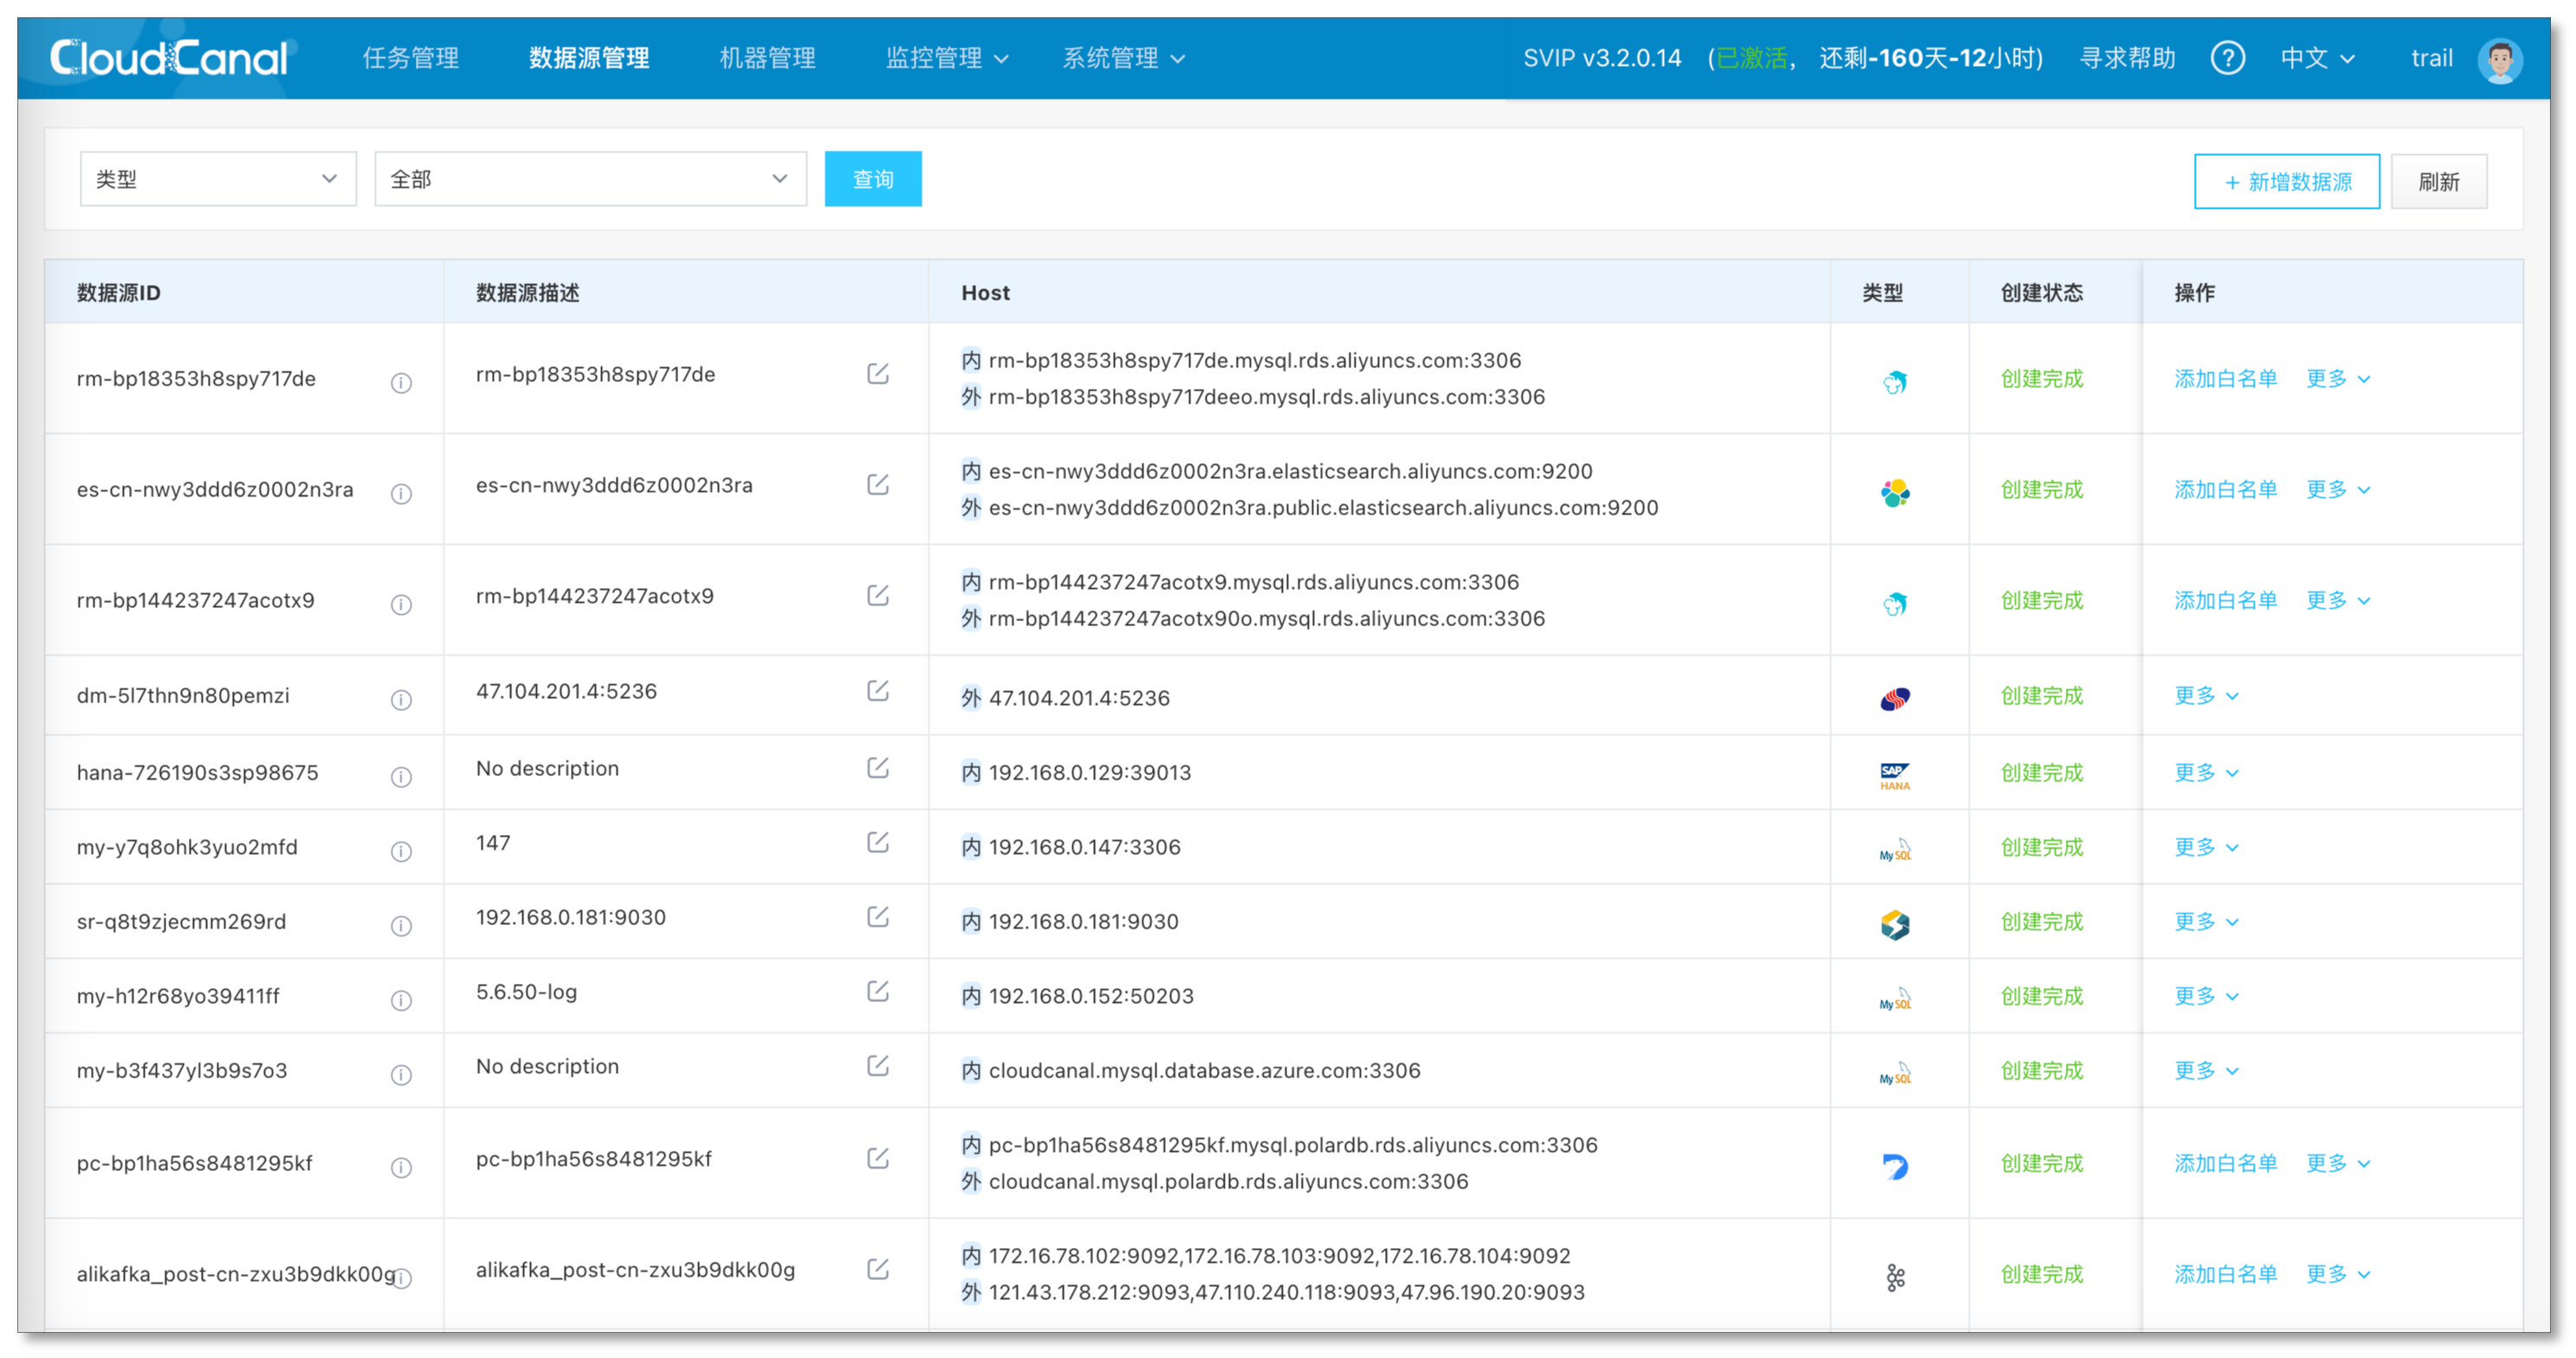Click the 刷新 button
The height and width of the screenshot is (1358, 2576).
(x=2438, y=181)
